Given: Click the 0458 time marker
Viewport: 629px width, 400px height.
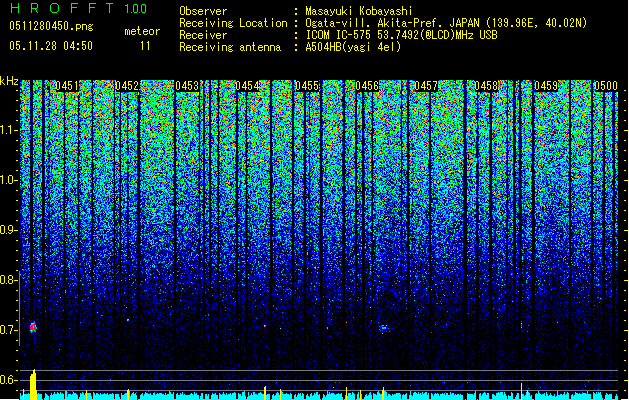Looking at the screenshot, I should coord(486,86).
